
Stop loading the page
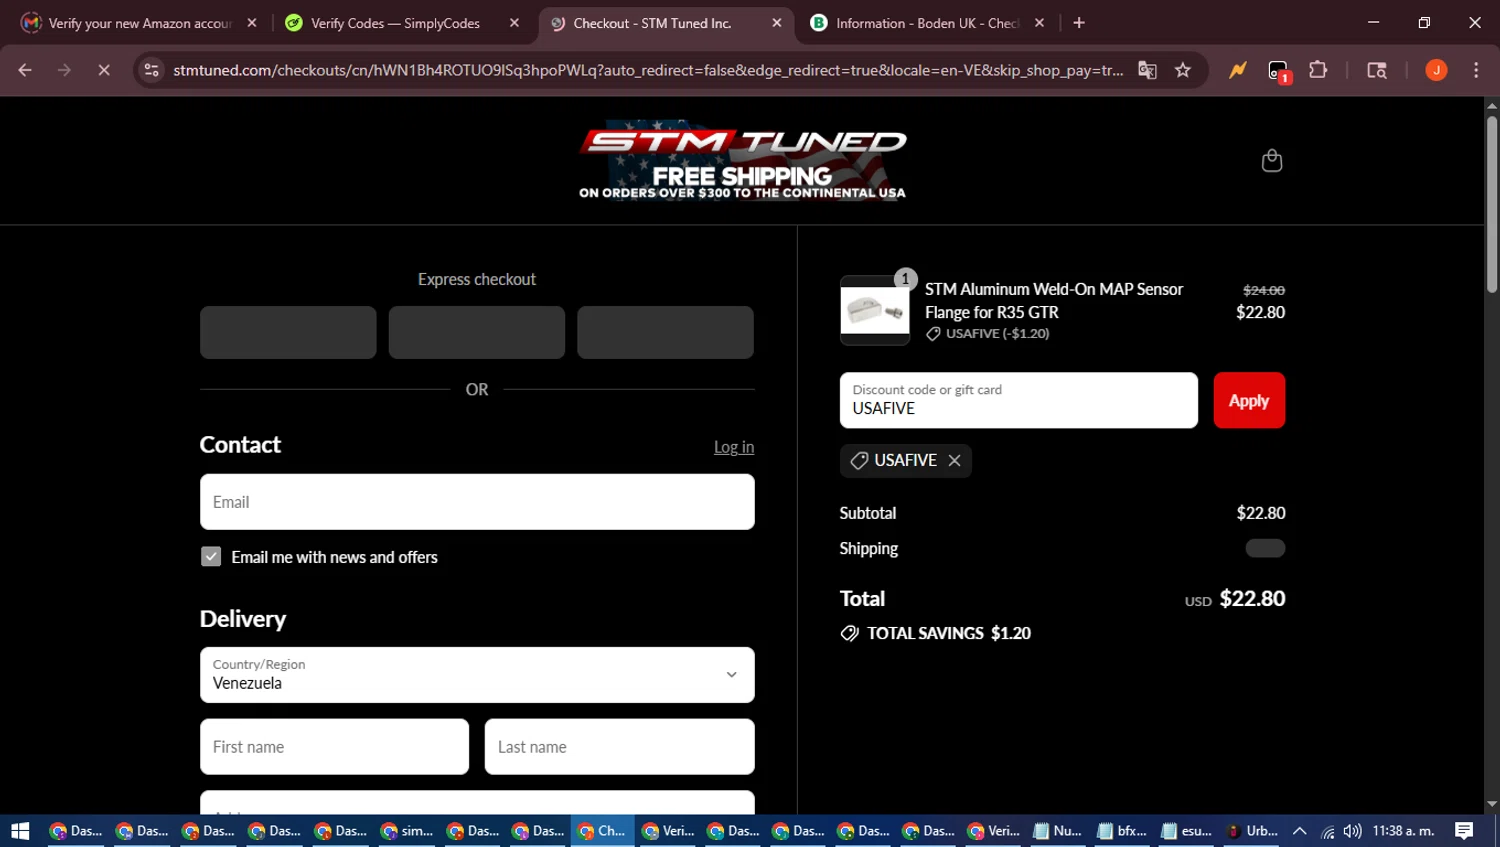(x=104, y=70)
